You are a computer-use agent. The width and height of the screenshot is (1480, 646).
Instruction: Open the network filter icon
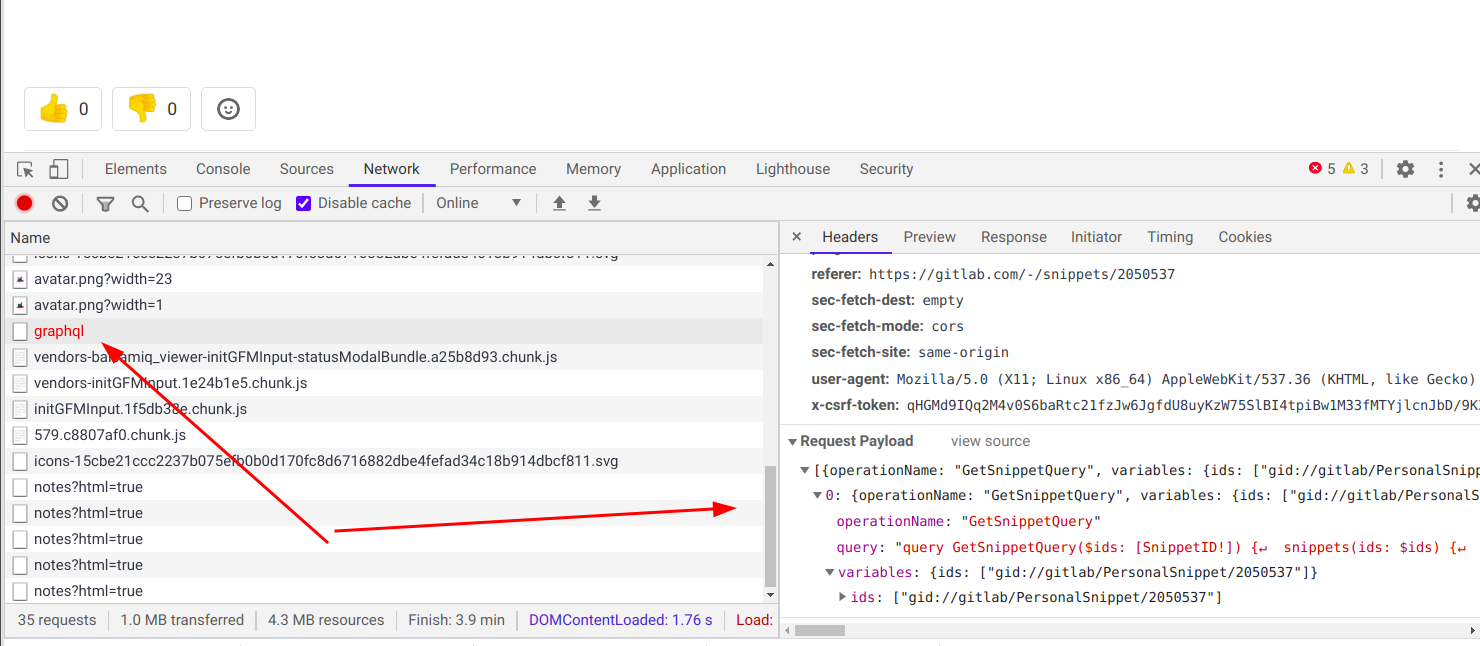(105, 203)
